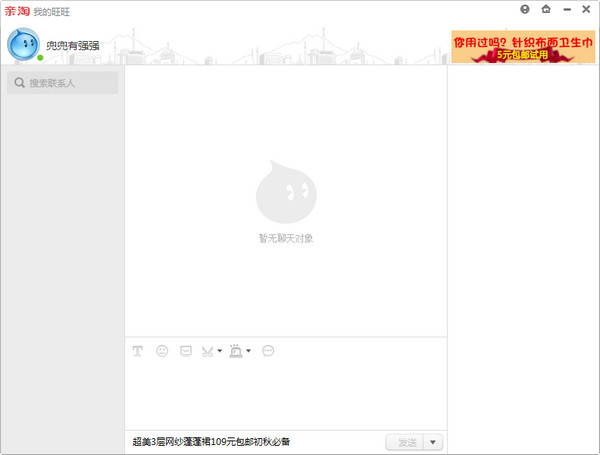Screen dimensions: 600x455
Task: Open the 超美3层网纱蓬蓬裙 ad link
Action: [211, 442]
